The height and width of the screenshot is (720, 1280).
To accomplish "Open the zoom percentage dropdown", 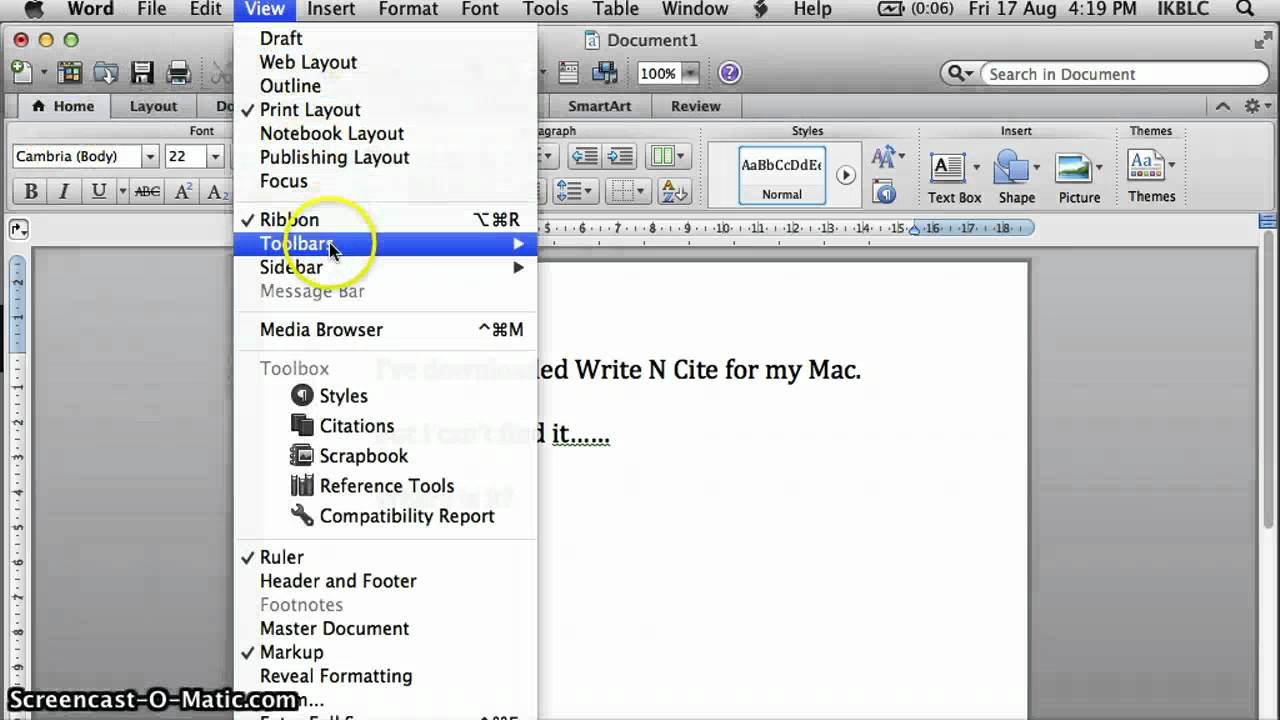I will click(689, 73).
